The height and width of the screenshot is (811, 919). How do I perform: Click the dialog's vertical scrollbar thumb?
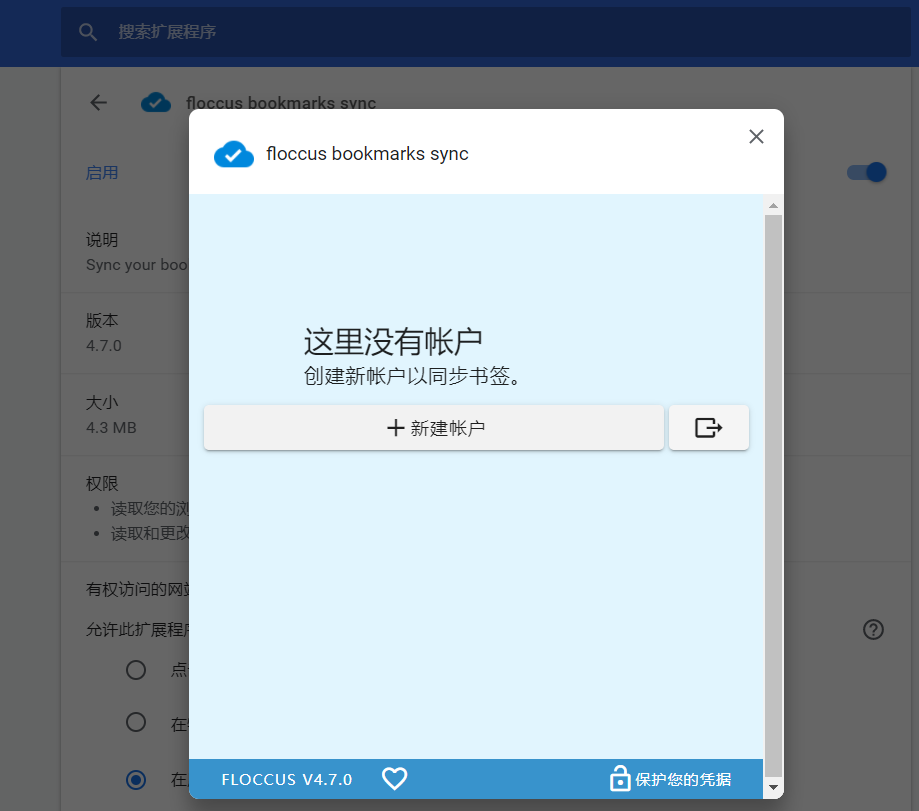(x=773, y=496)
